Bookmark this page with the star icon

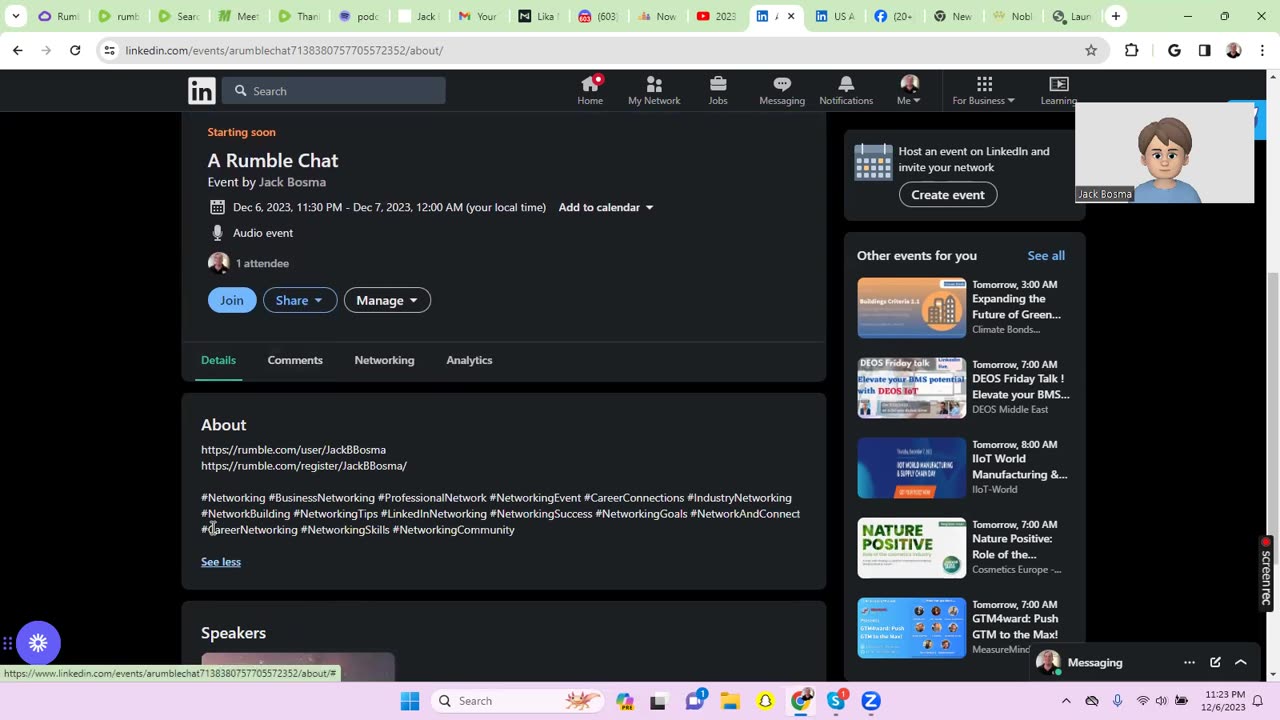pyautogui.click(x=1091, y=50)
